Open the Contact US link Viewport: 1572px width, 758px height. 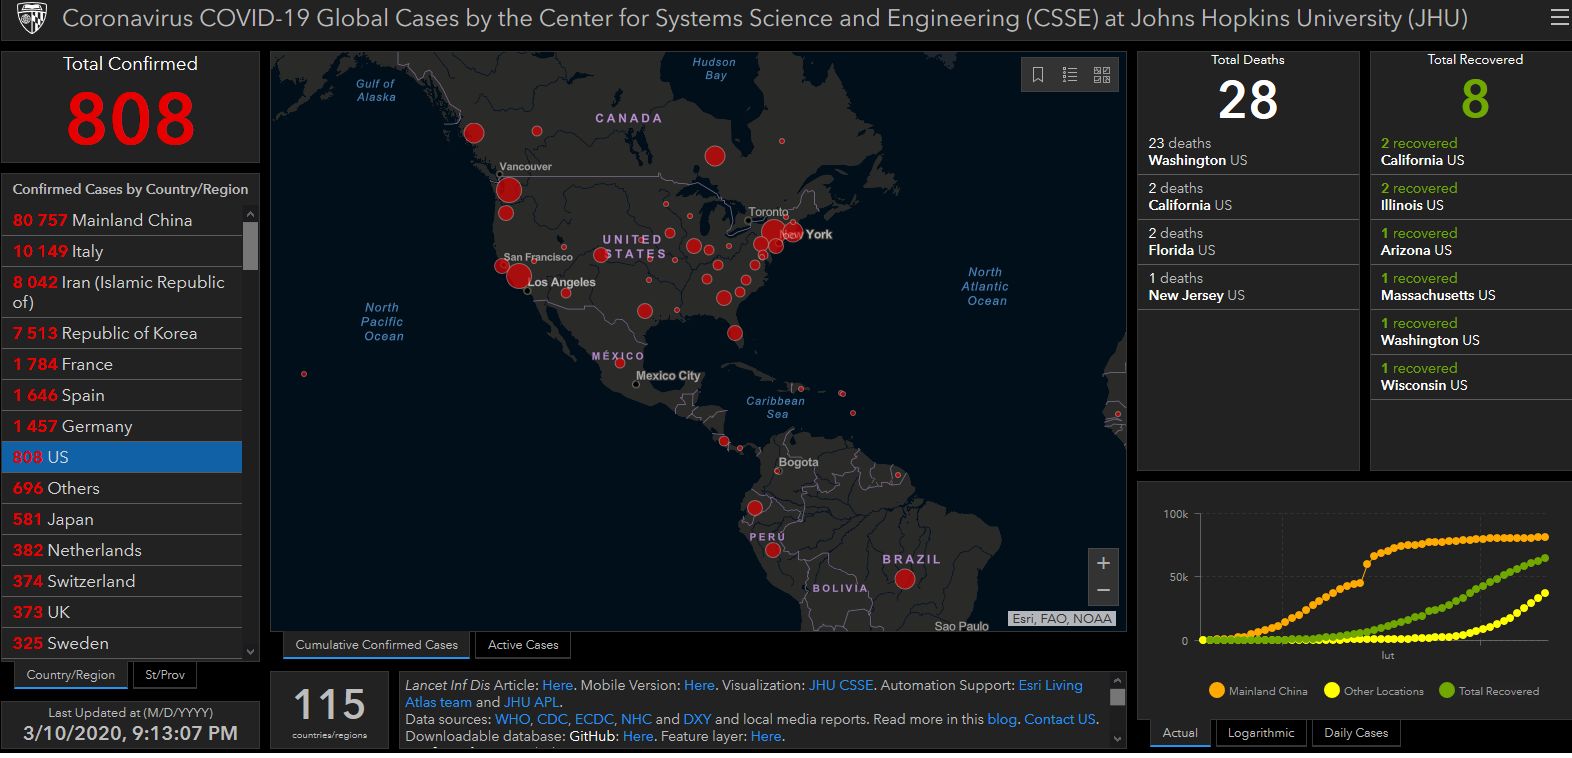pyautogui.click(x=1059, y=719)
